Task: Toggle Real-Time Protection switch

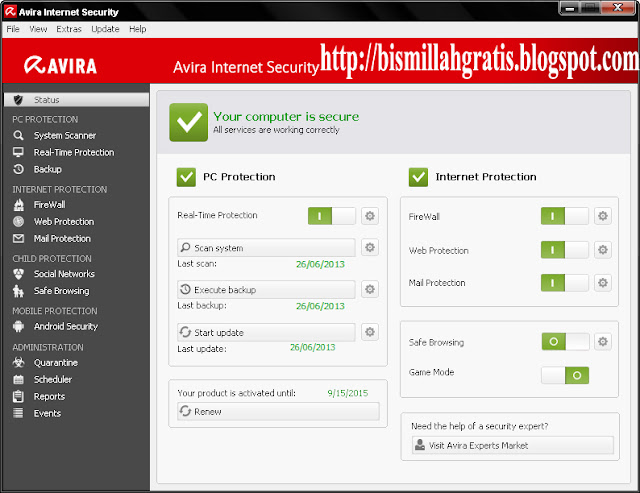Action: pyautogui.click(x=332, y=216)
